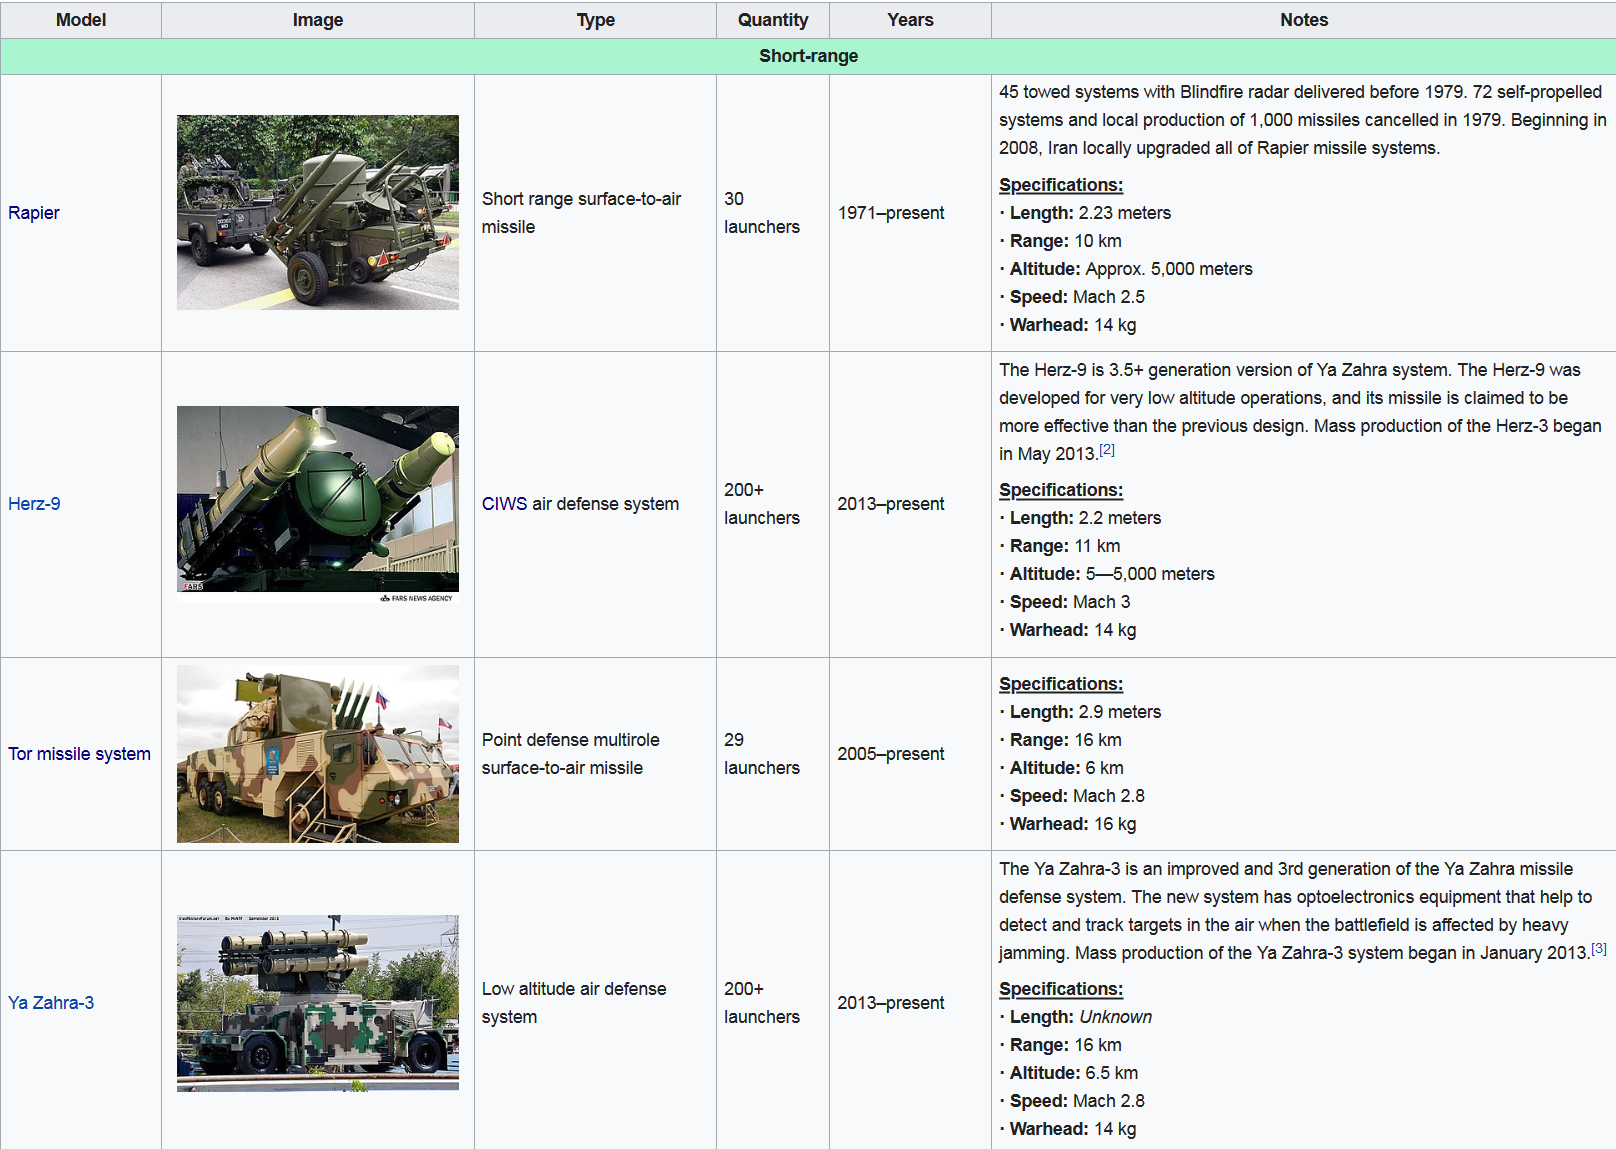Viewport: 1616px width, 1149px height.
Task: Open citation reference [3] in Ya Zahra-3 notes
Action: coord(1598,948)
